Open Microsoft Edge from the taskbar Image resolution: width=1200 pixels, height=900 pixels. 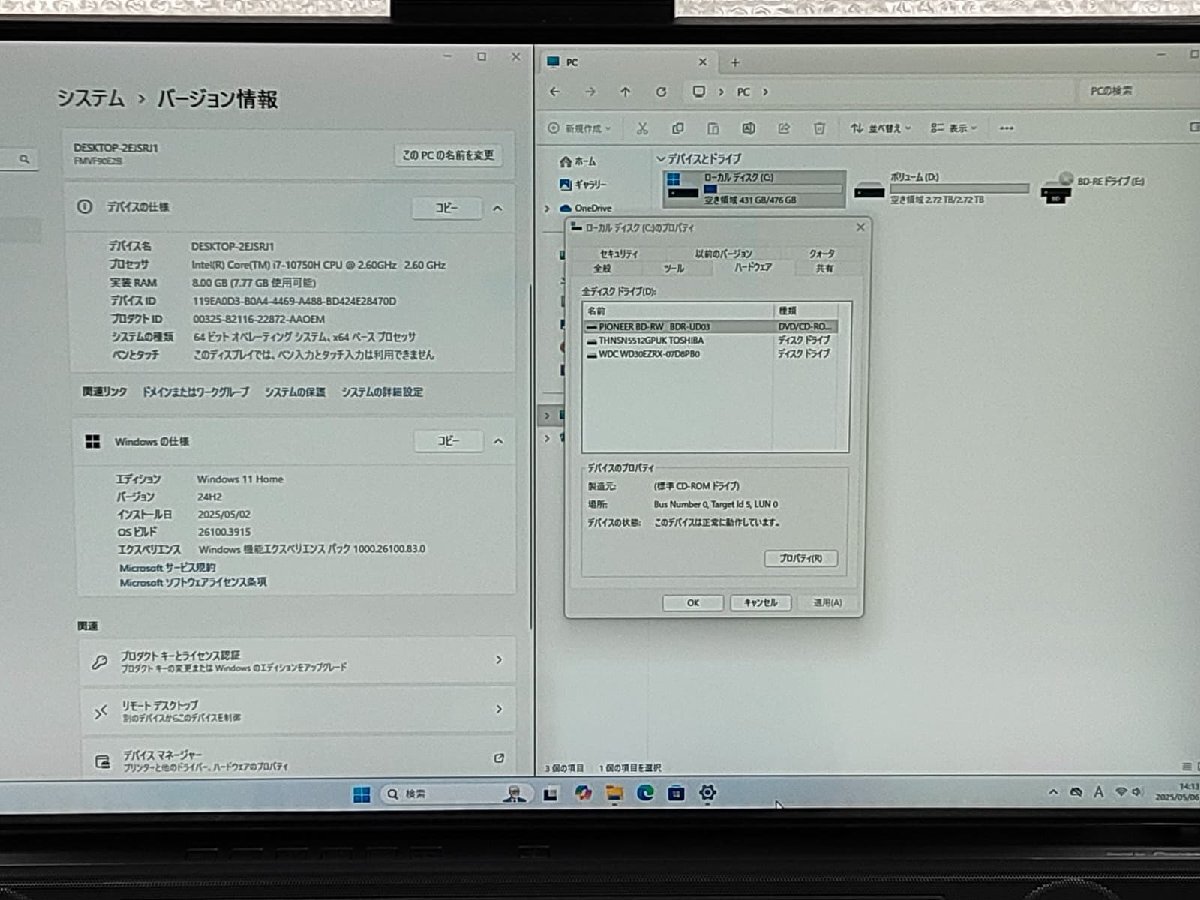[645, 793]
